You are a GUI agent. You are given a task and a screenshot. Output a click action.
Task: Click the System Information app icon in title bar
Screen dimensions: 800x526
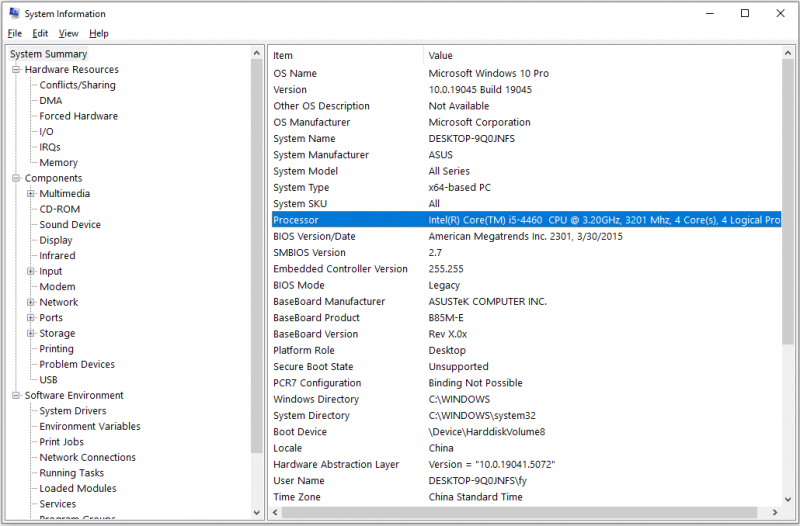click(14, 13)
